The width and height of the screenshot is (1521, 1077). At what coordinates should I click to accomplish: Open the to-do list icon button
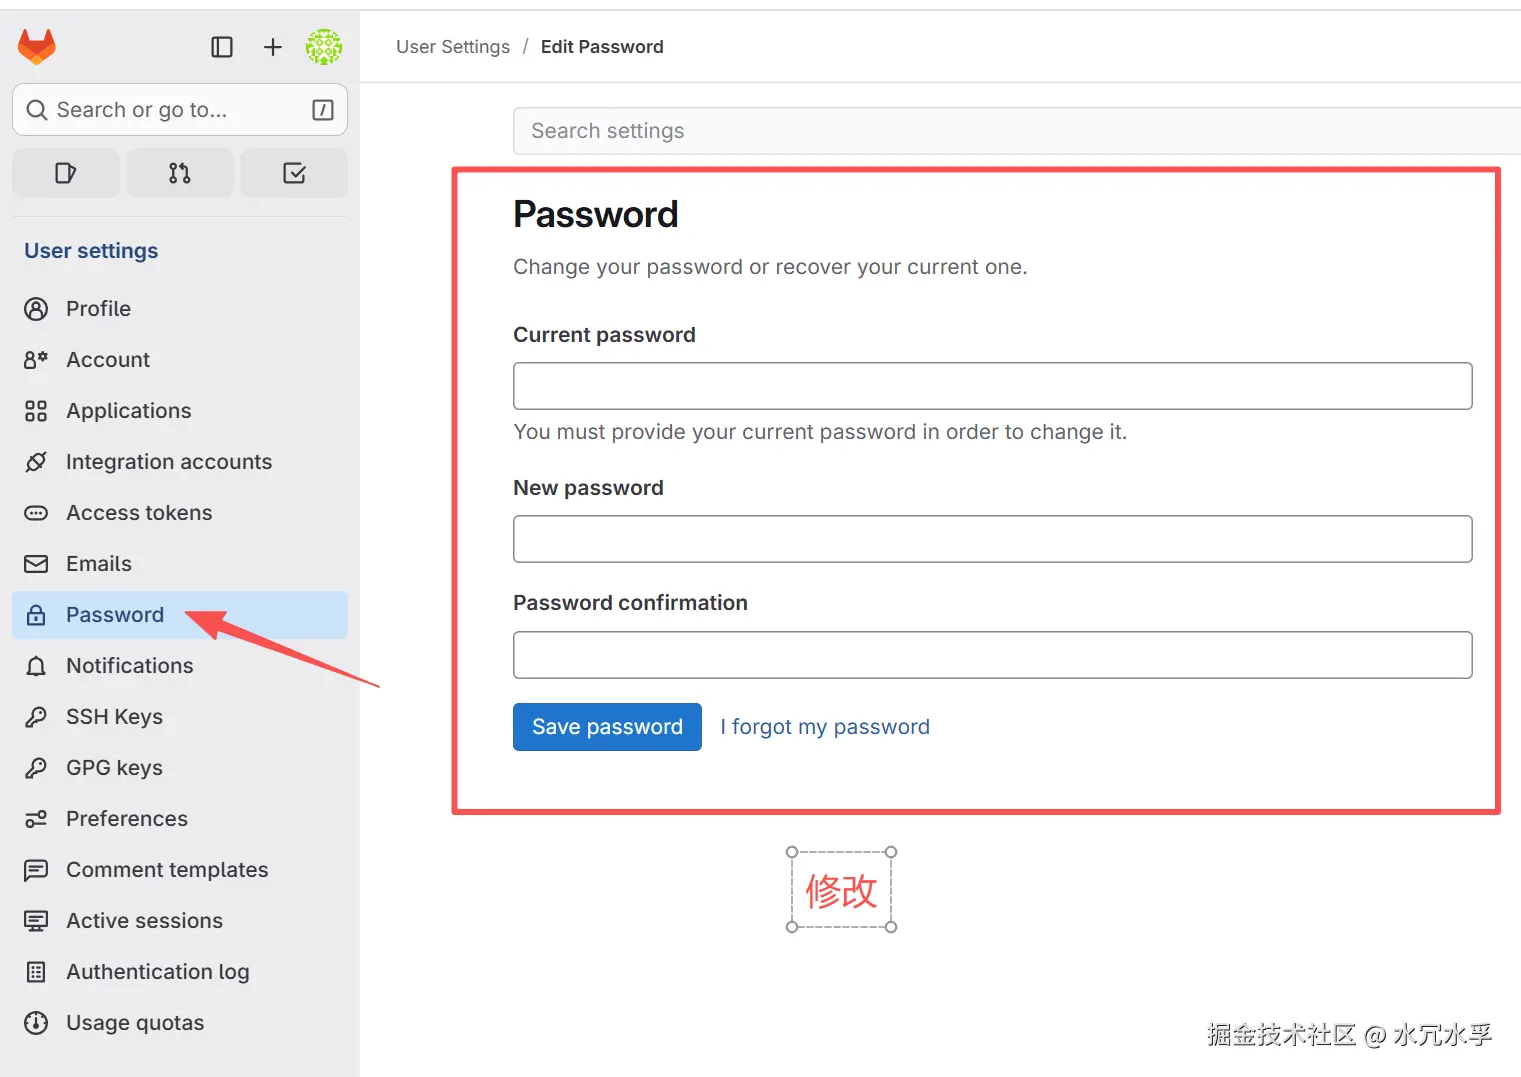coord(294,173)
